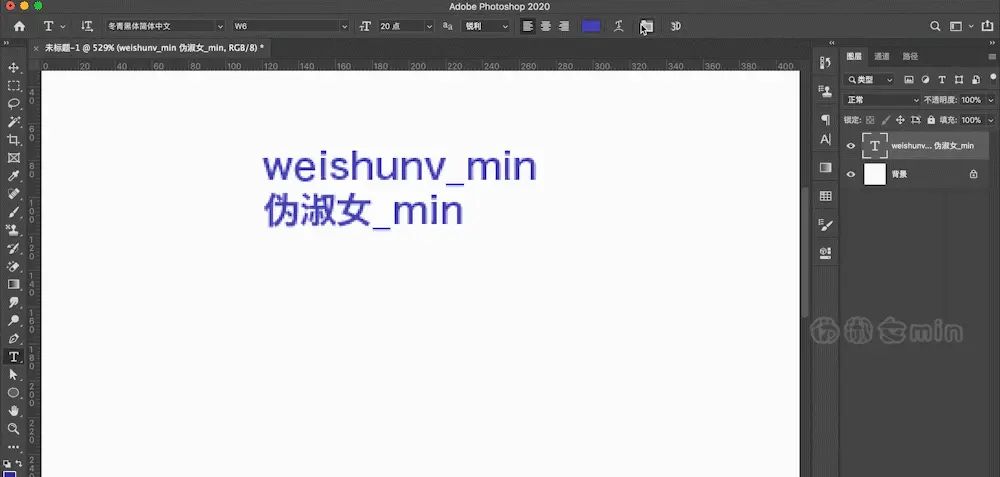Open the Paragraph panel icon
Image resolution: width=1000 pixels, height=477 pixels.
tap(825, 120)
